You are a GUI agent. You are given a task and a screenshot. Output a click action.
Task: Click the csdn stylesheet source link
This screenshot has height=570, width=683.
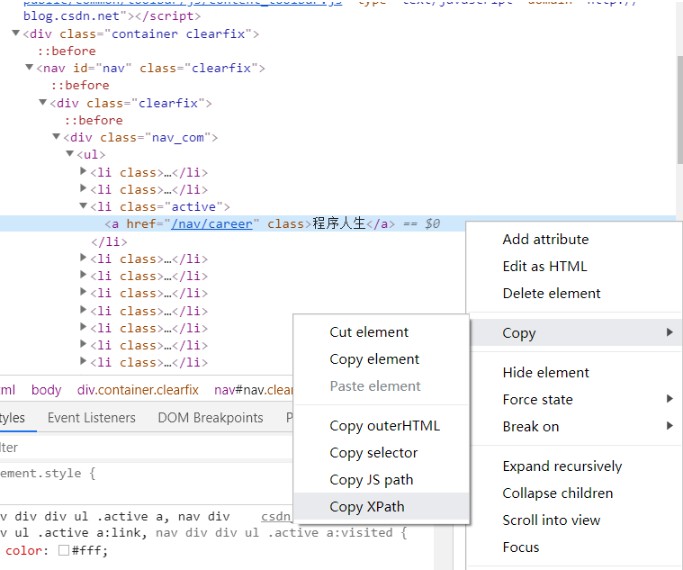pyautogui.click(x=276, y=516)
